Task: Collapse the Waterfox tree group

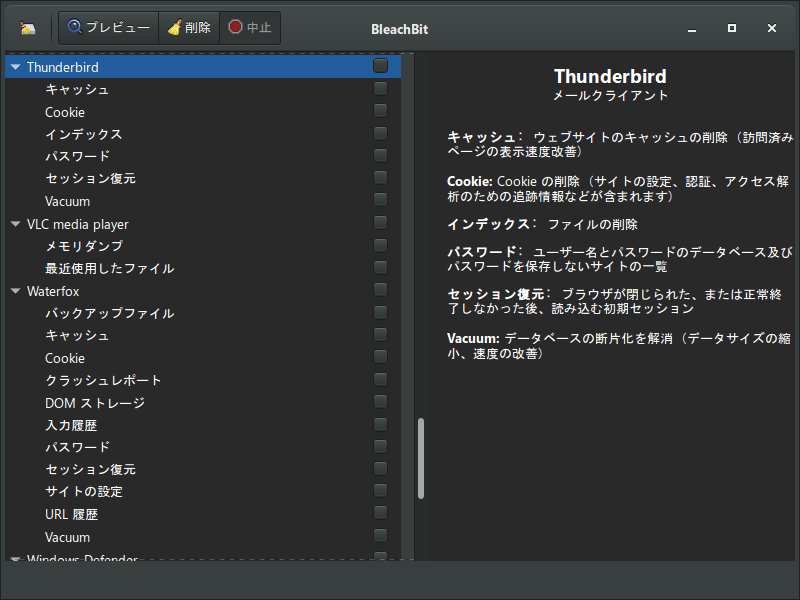Action: (16, 291)
